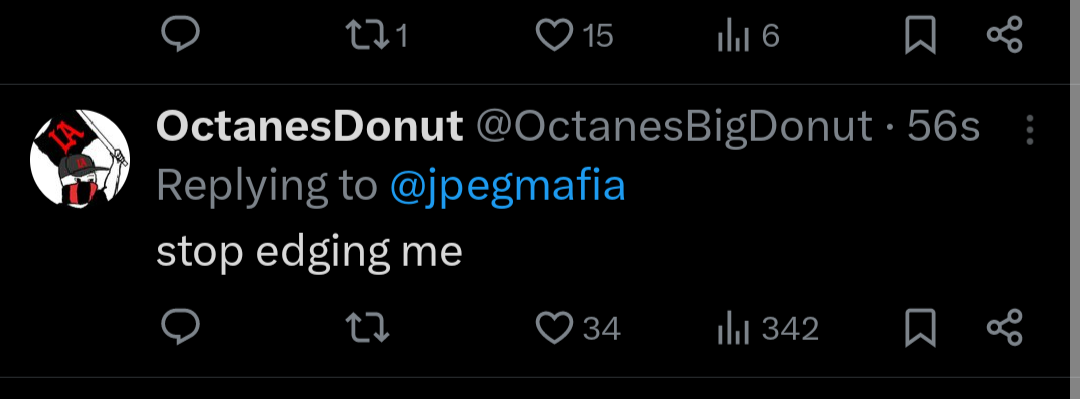Open the "stop edging me" tweet text
1080x399 pixels.
coord(309,253)
